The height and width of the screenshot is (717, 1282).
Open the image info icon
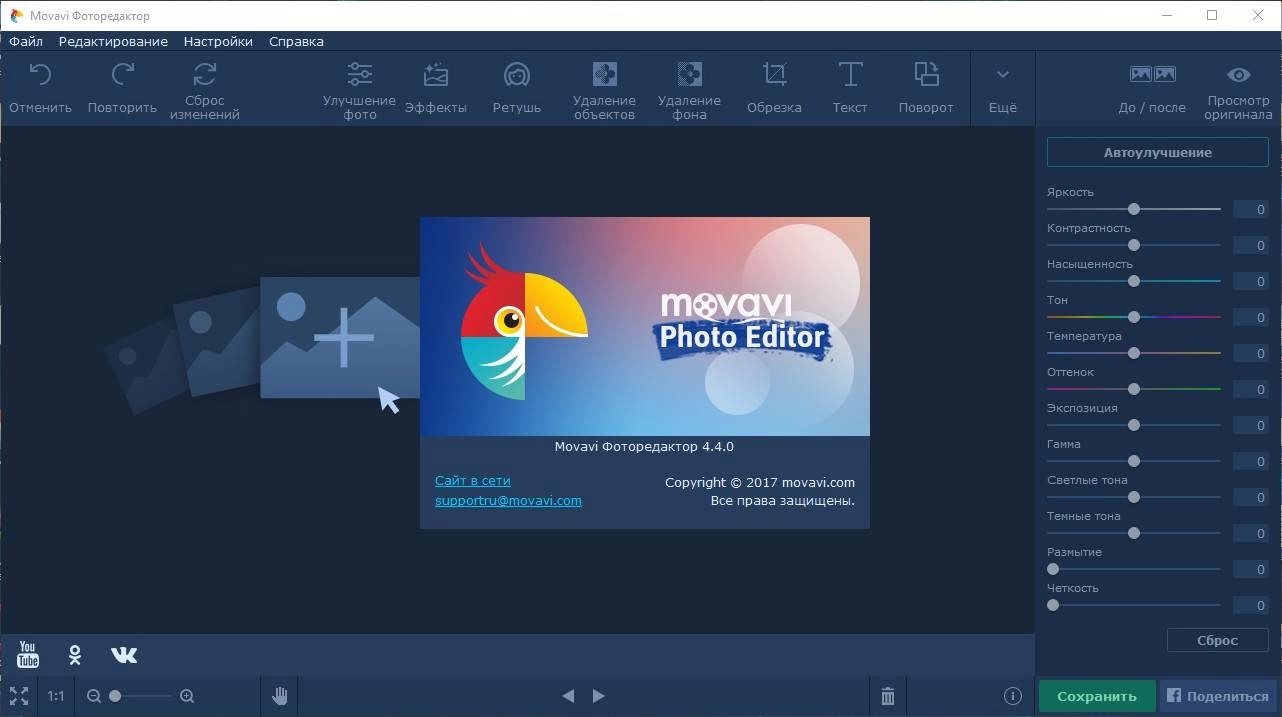(1012, 696)
